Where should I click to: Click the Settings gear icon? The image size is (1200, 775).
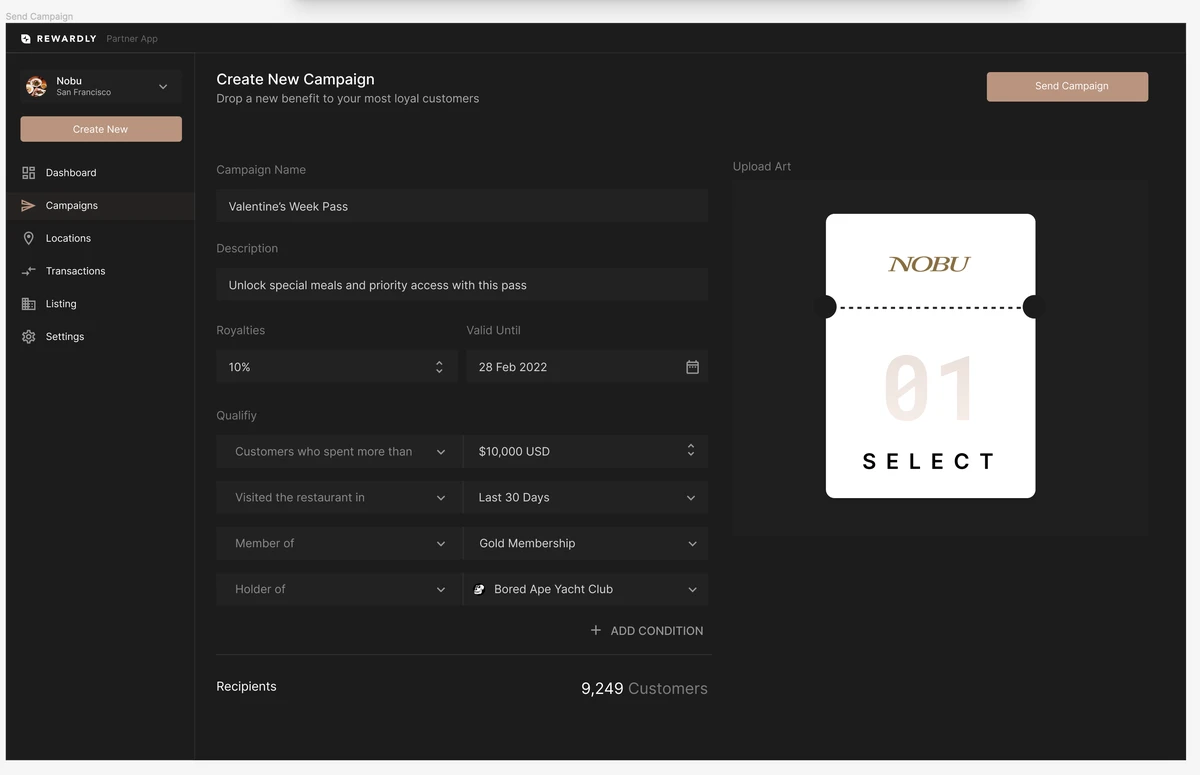tap(28, 337)
